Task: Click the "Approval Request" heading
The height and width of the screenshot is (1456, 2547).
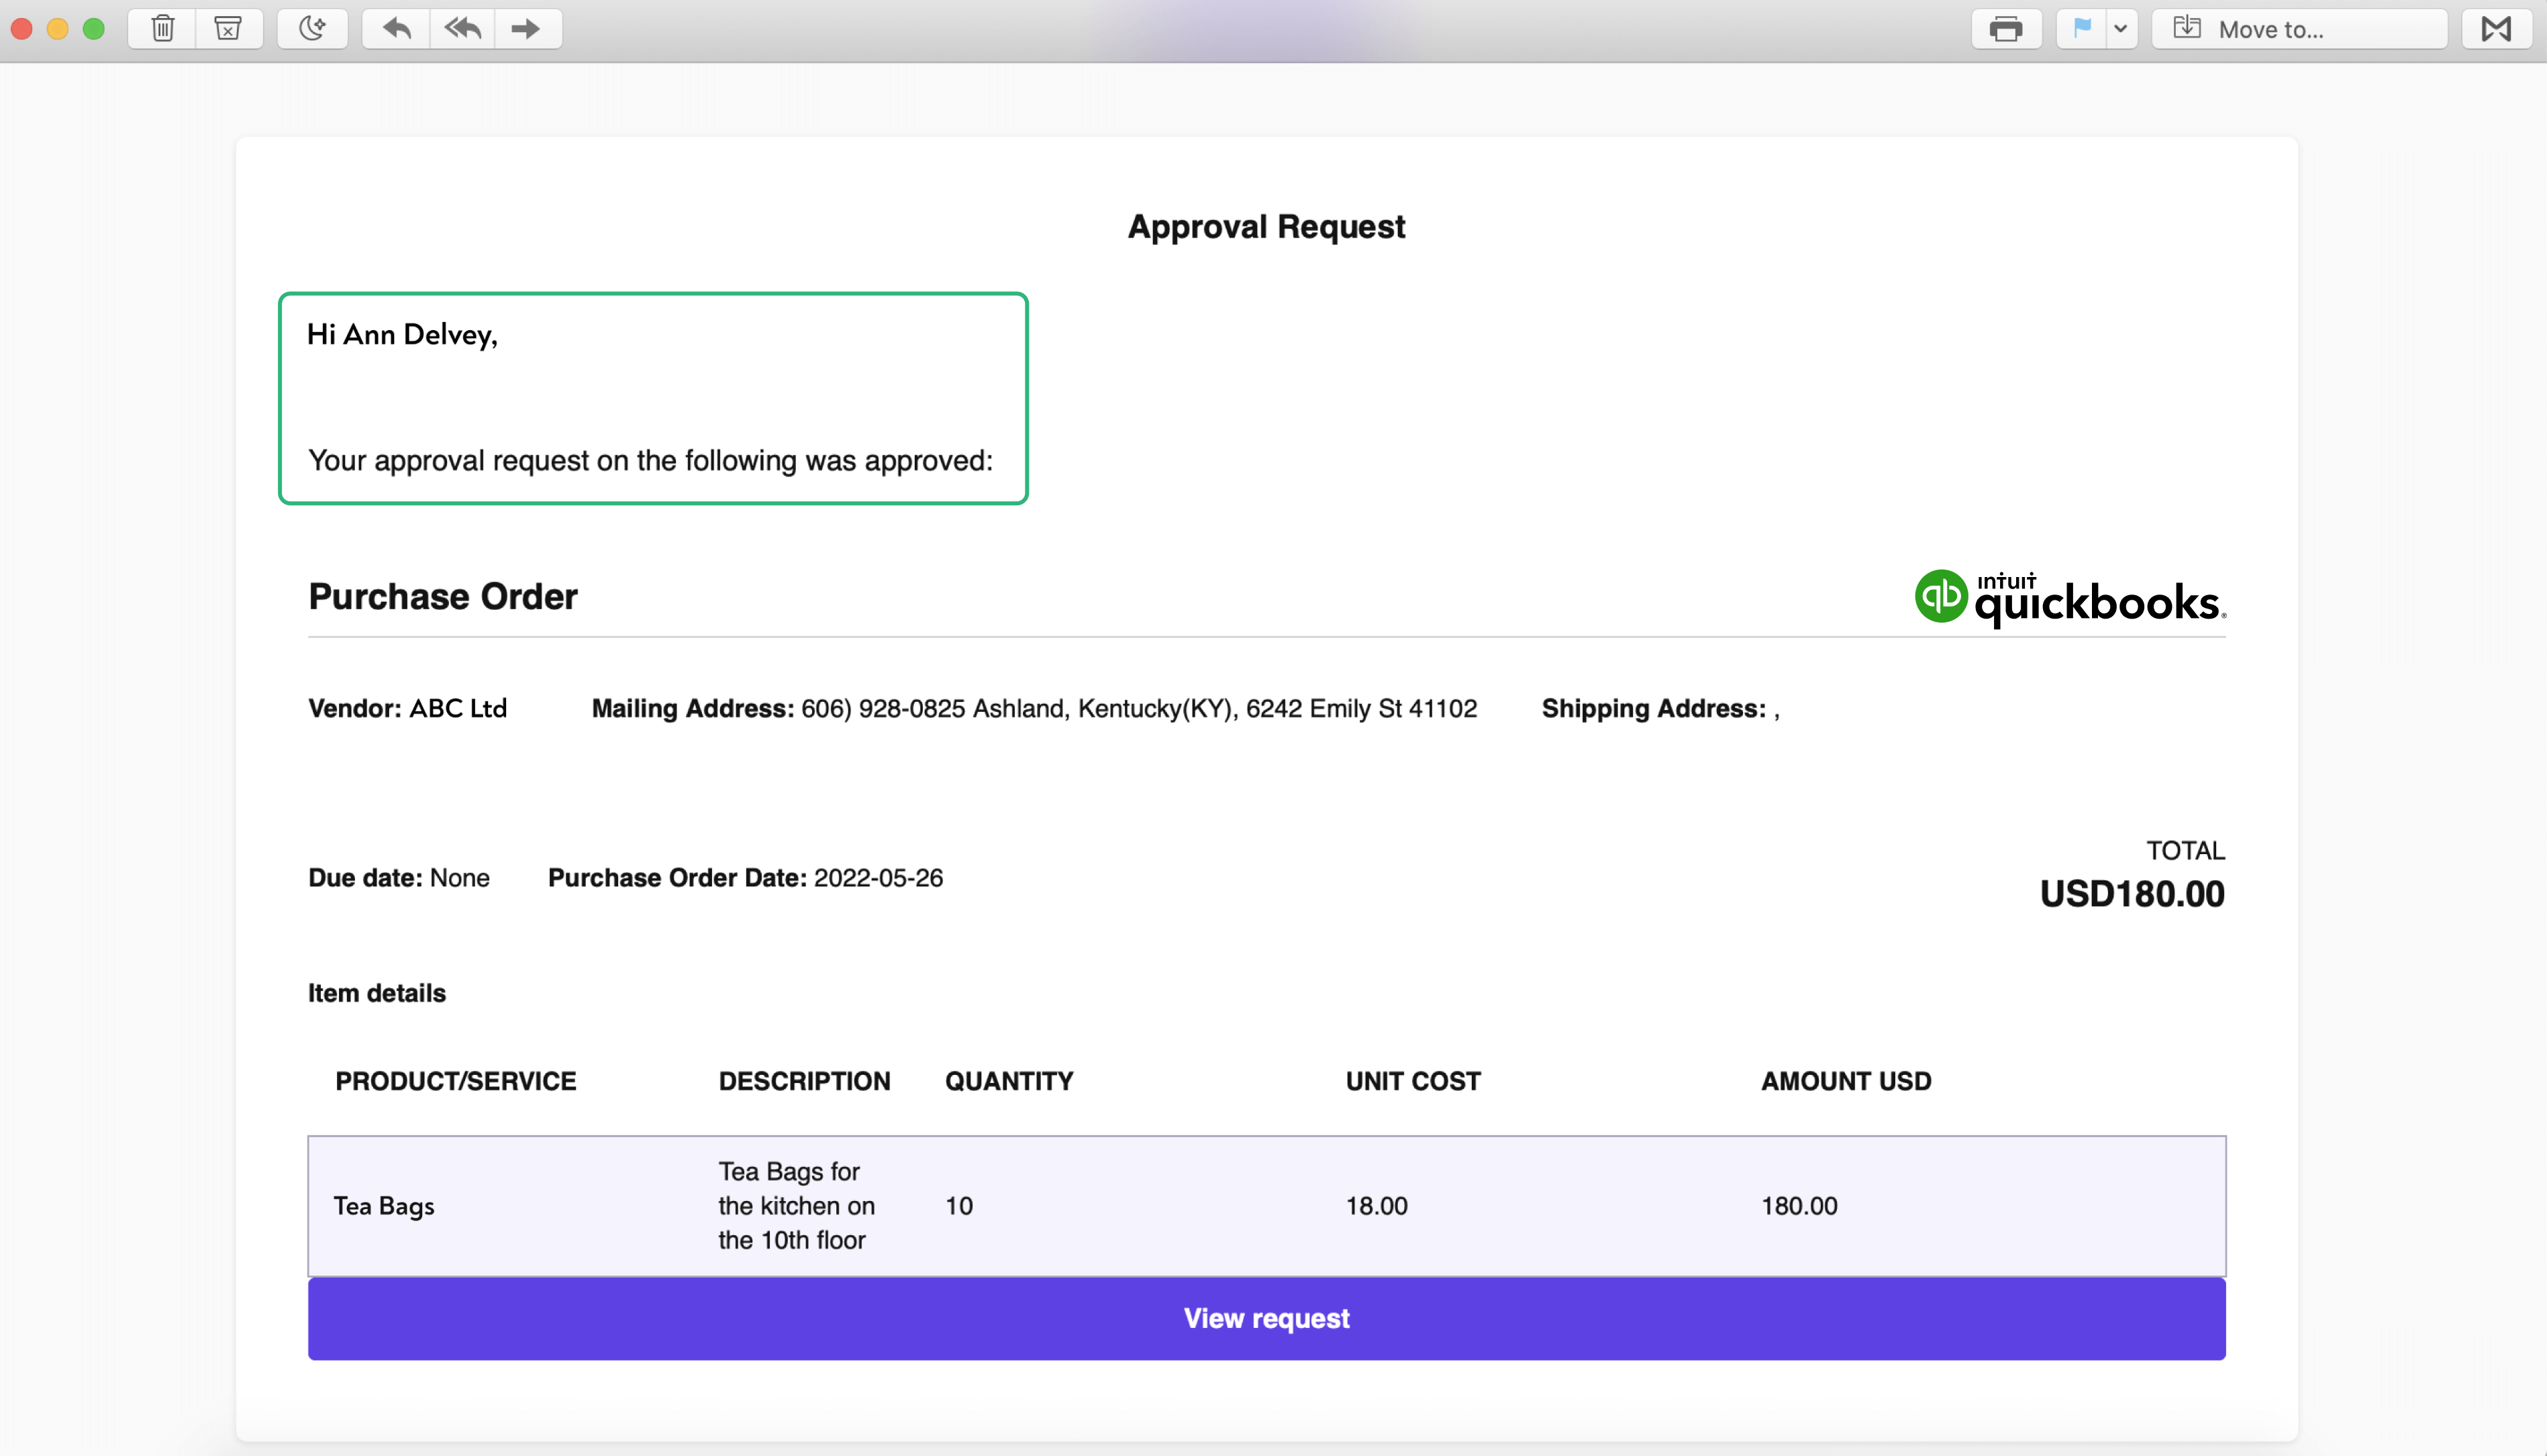Action: [1266, 227]
